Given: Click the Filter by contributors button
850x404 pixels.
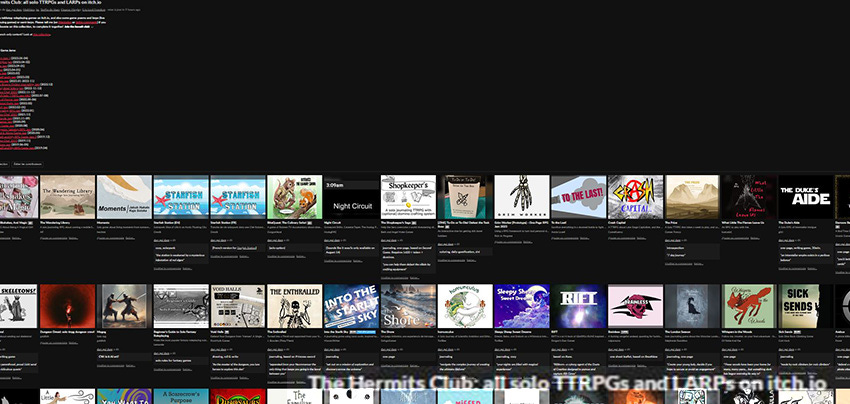Looking at the screenshot, I should coord(28,164).
